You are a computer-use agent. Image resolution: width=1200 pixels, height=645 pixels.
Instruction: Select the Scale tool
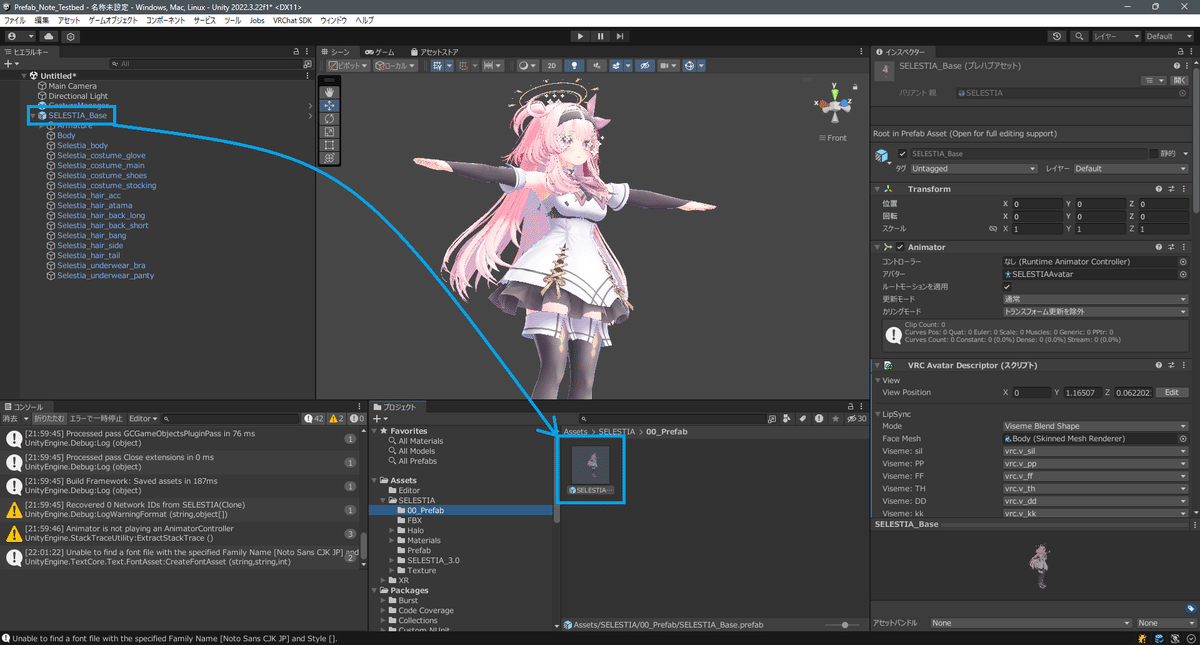pos(331,132)
